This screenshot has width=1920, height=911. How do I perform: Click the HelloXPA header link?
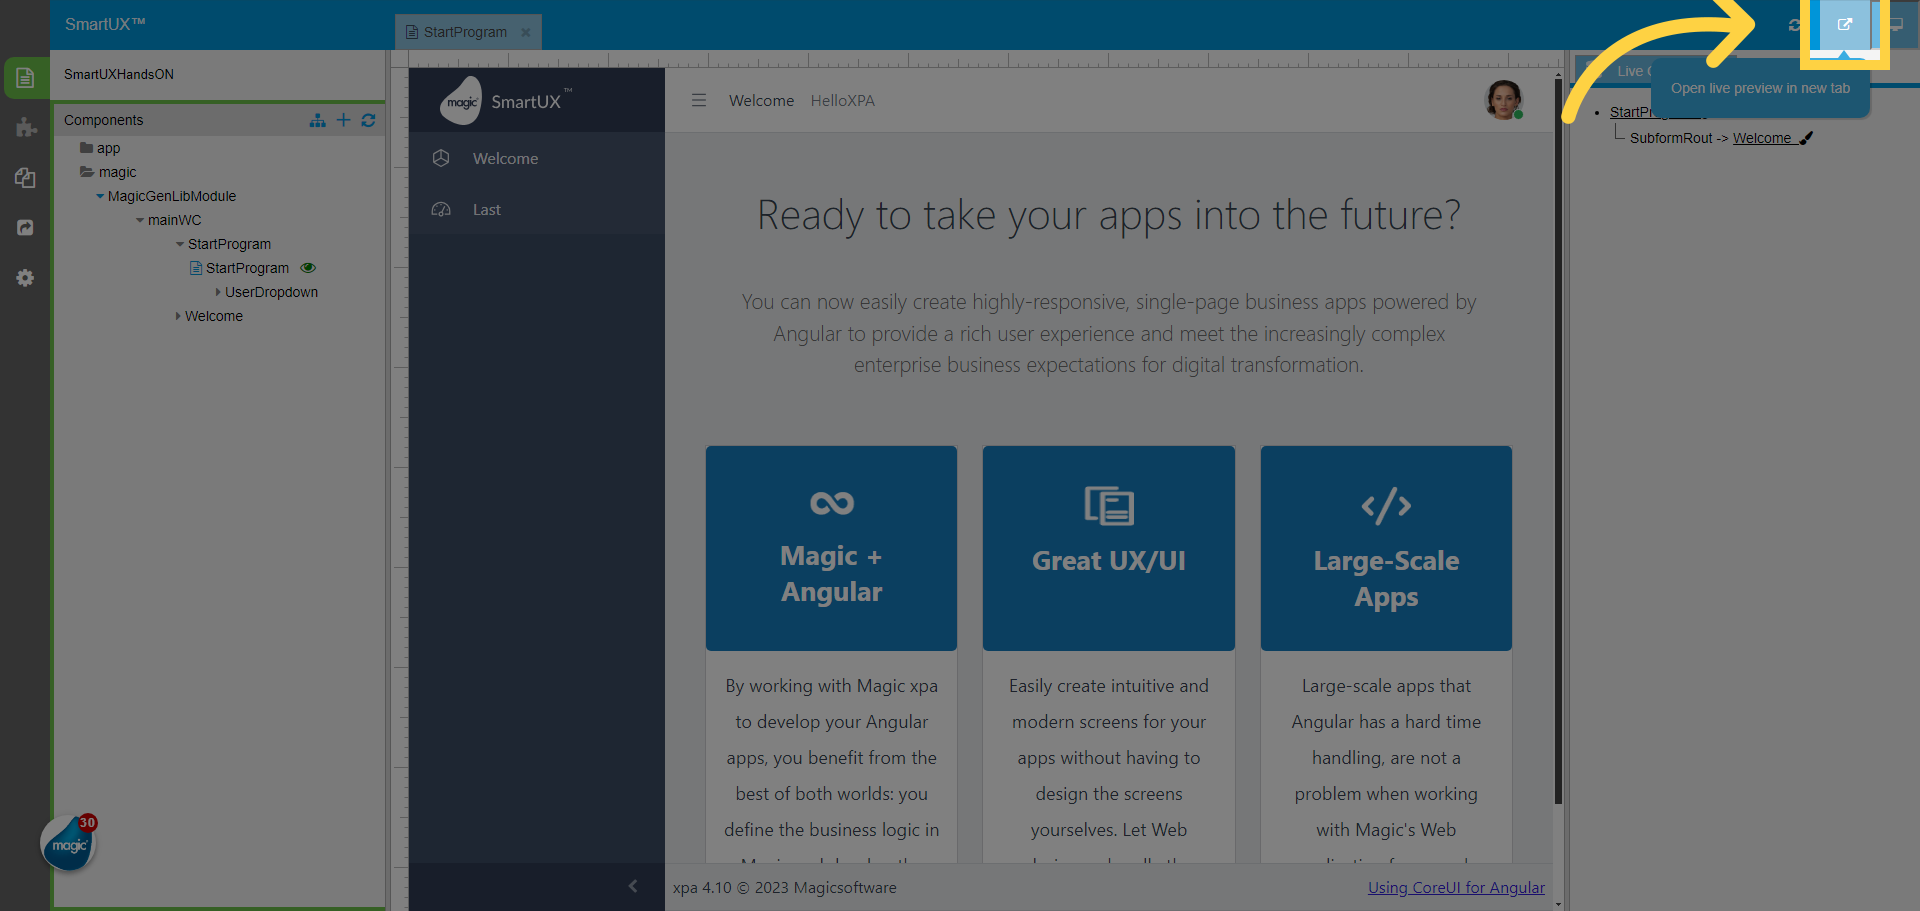point(842,101)
